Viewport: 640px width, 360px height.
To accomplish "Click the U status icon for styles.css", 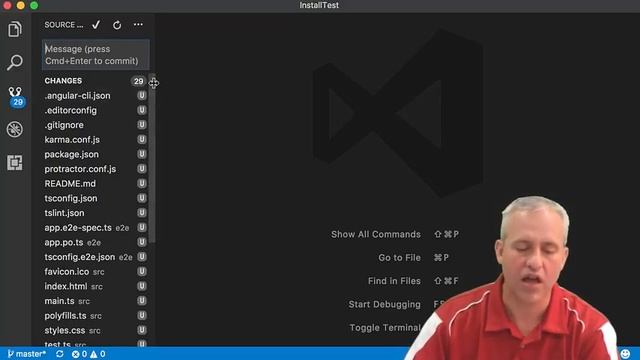I will (x=142, y=331).
